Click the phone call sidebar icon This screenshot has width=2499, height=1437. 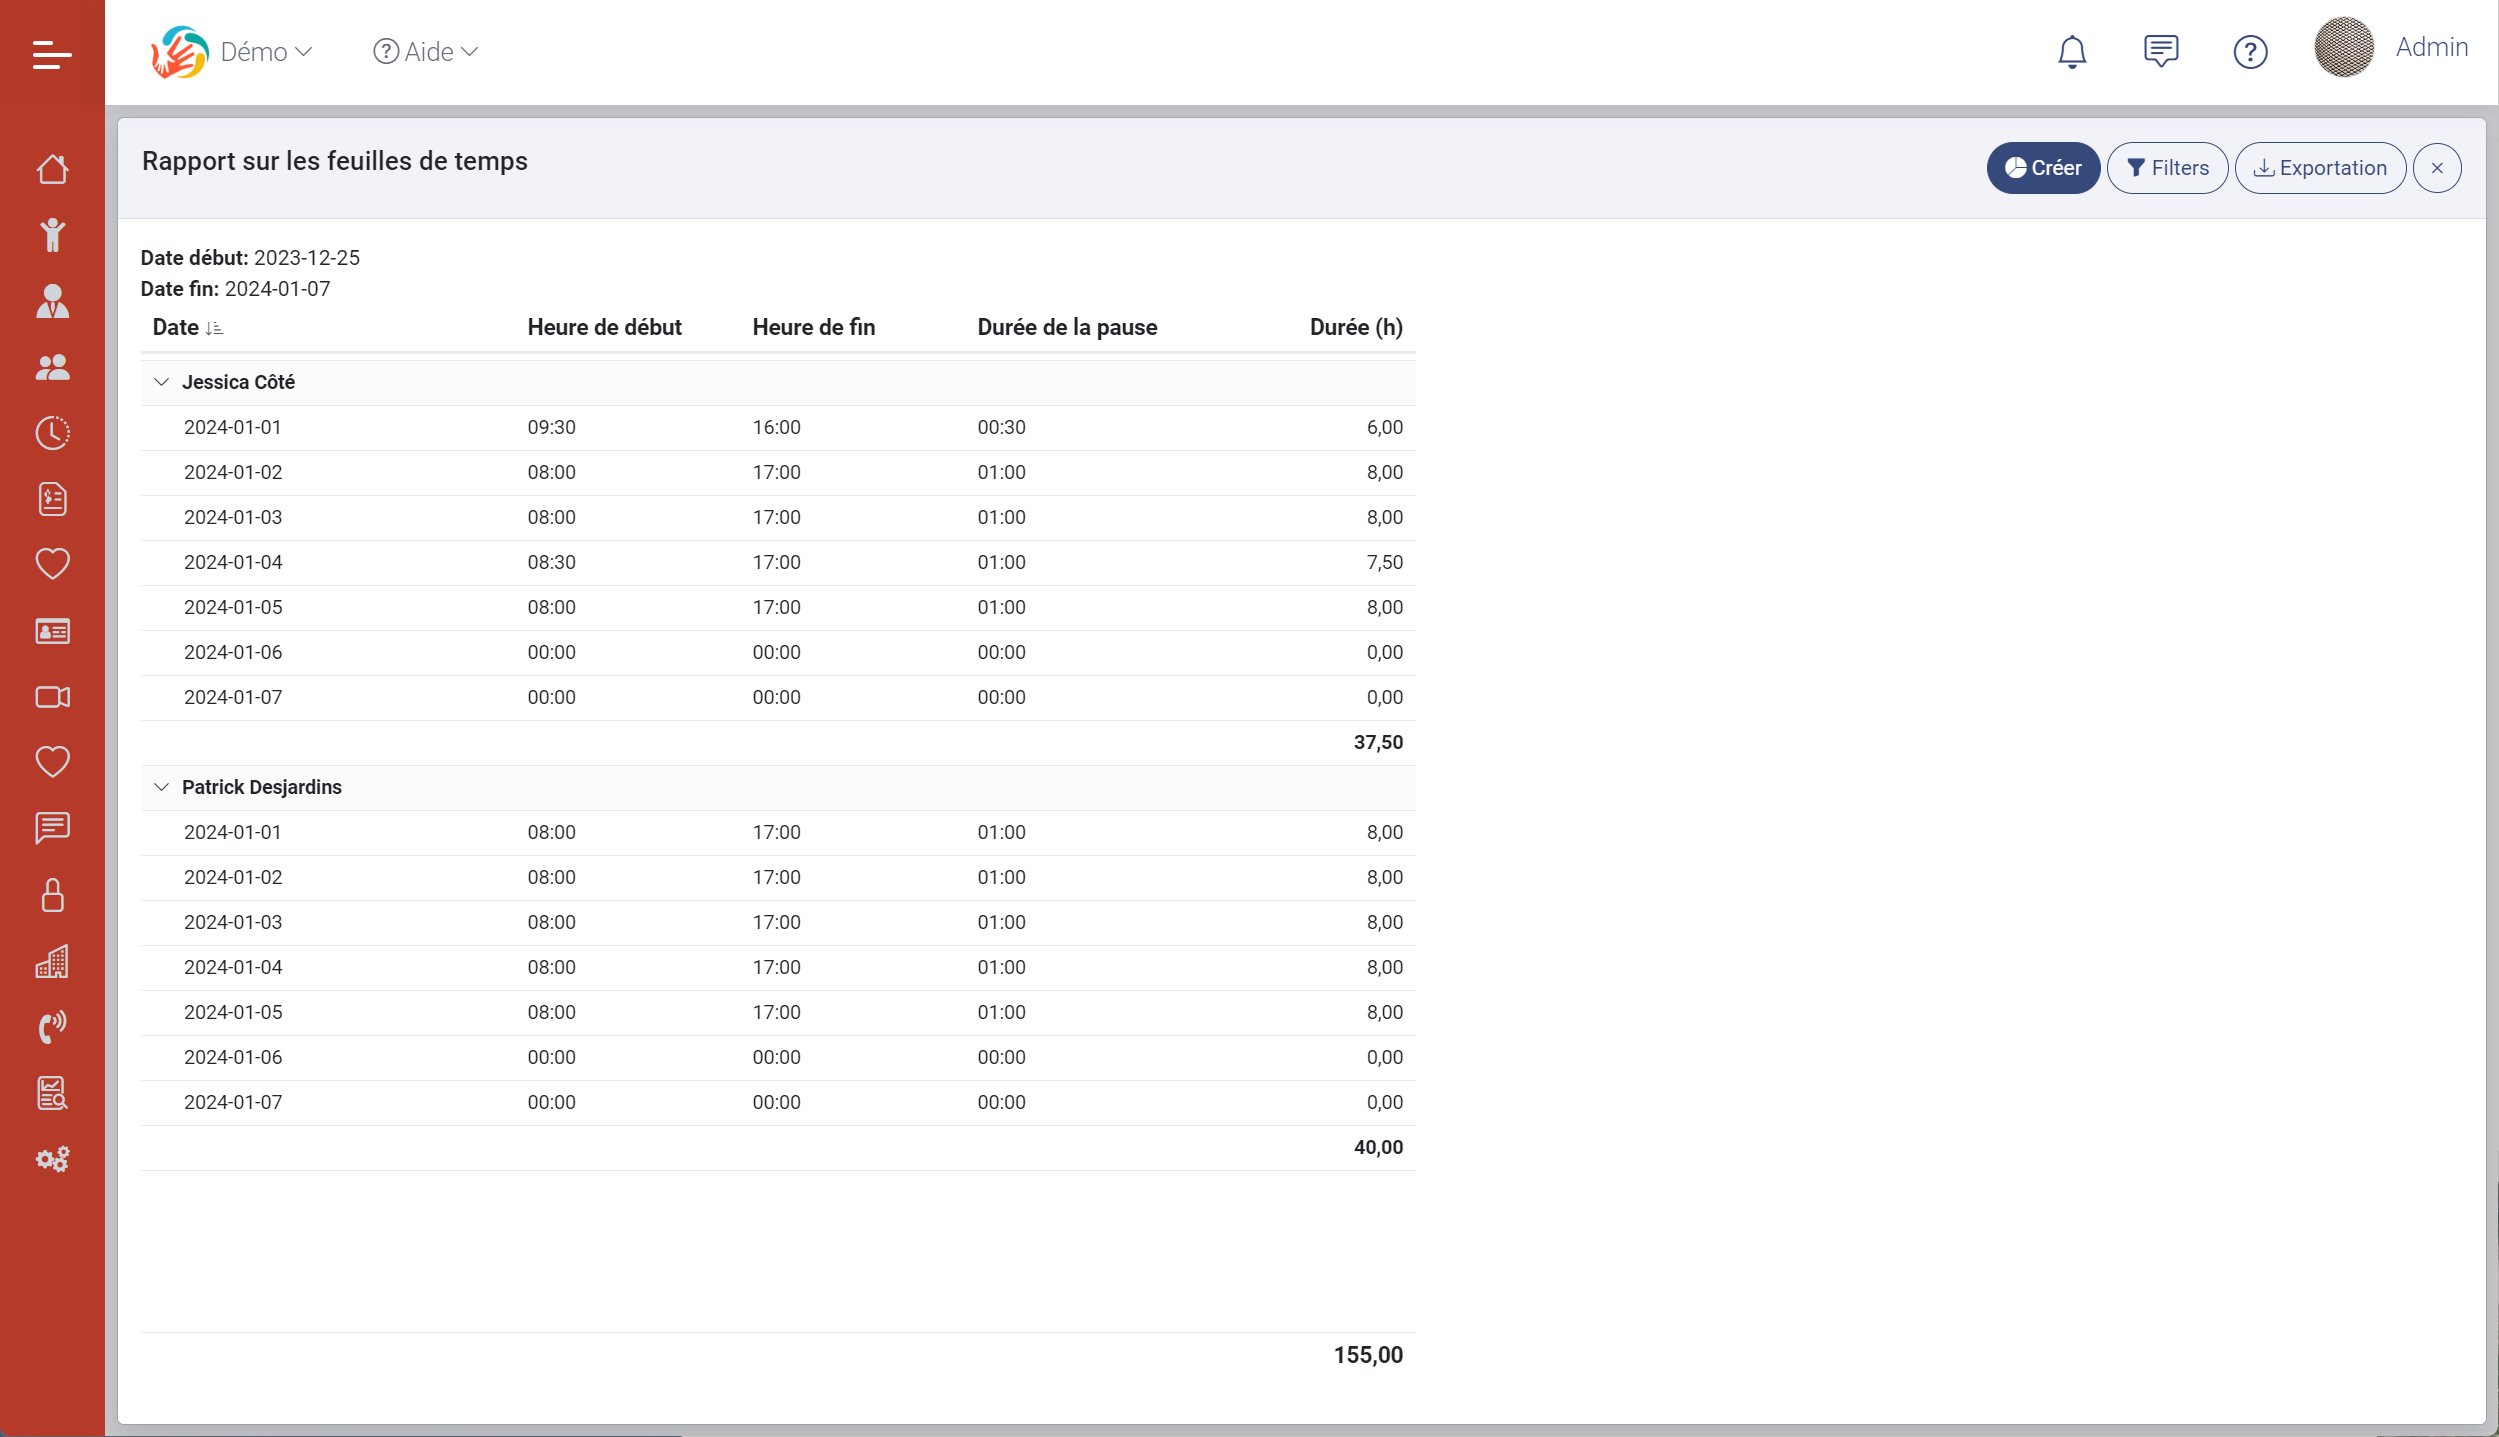click(52, 1027)
